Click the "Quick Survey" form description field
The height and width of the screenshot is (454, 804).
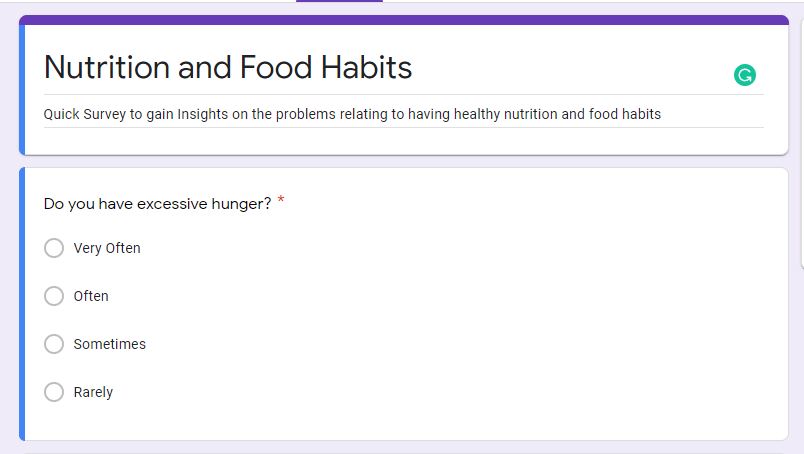[x=352, y=114]
